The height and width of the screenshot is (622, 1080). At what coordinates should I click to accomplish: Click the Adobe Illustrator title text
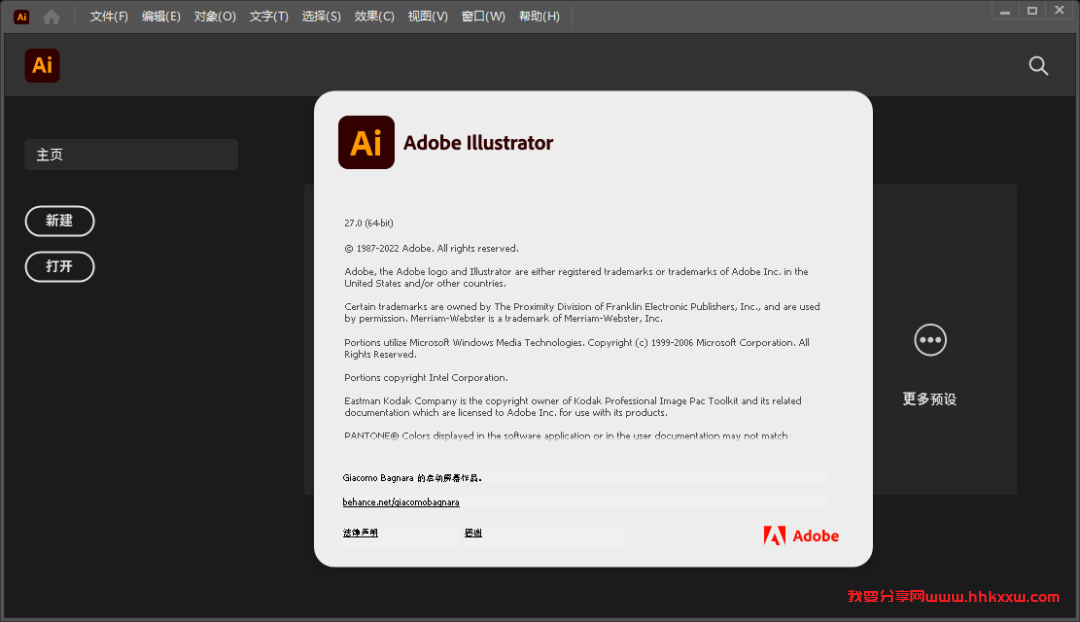pyautogui.click(x=478, y=143)
